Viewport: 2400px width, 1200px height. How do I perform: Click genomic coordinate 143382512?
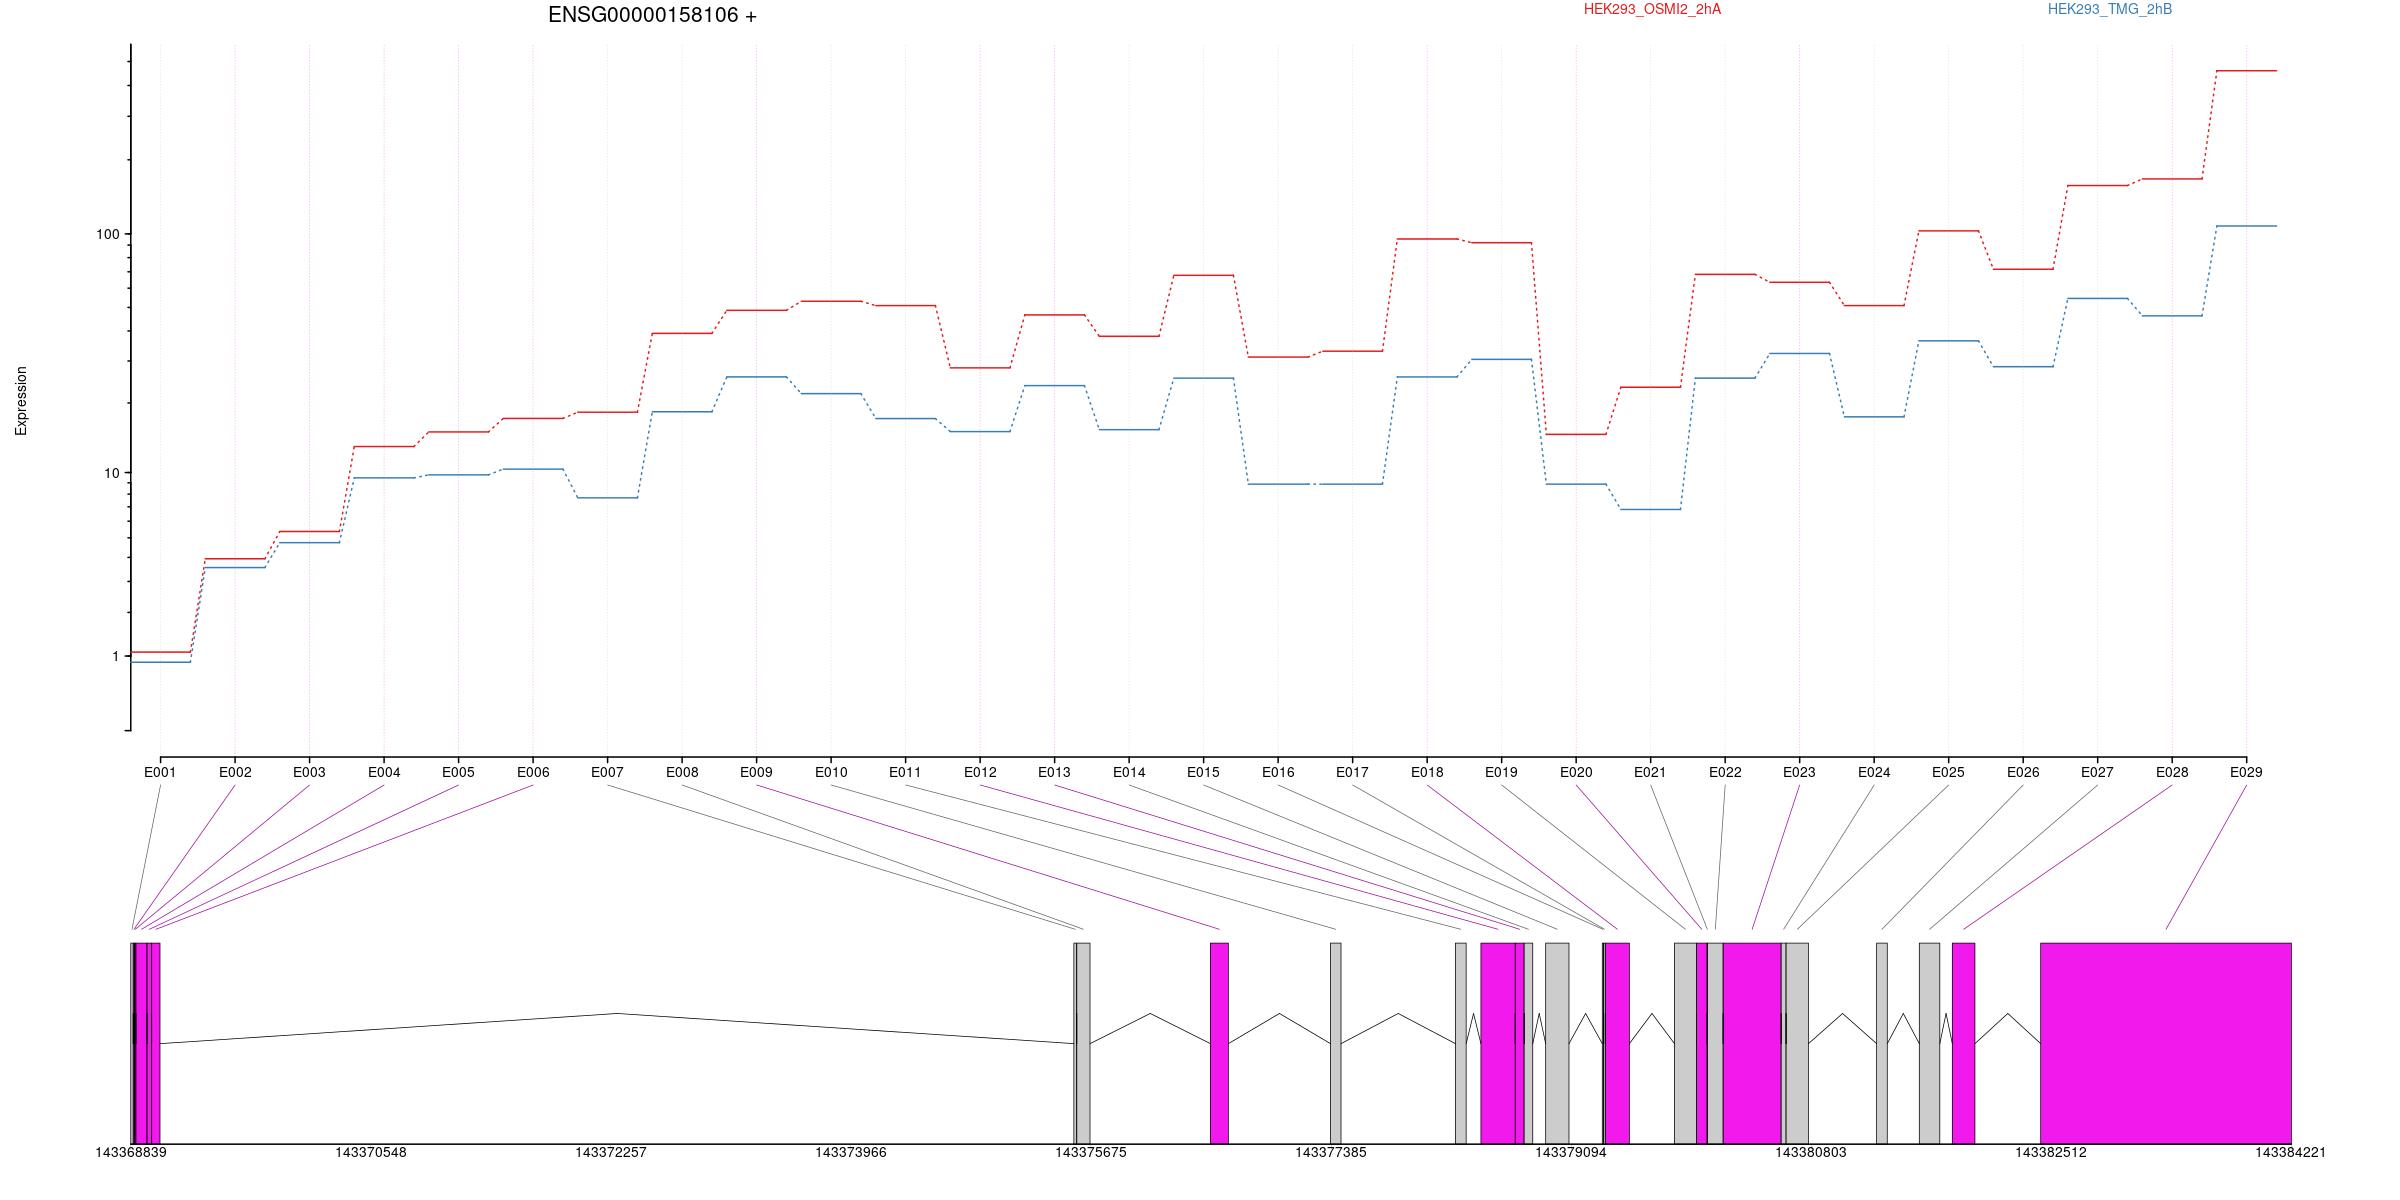2051,1152
